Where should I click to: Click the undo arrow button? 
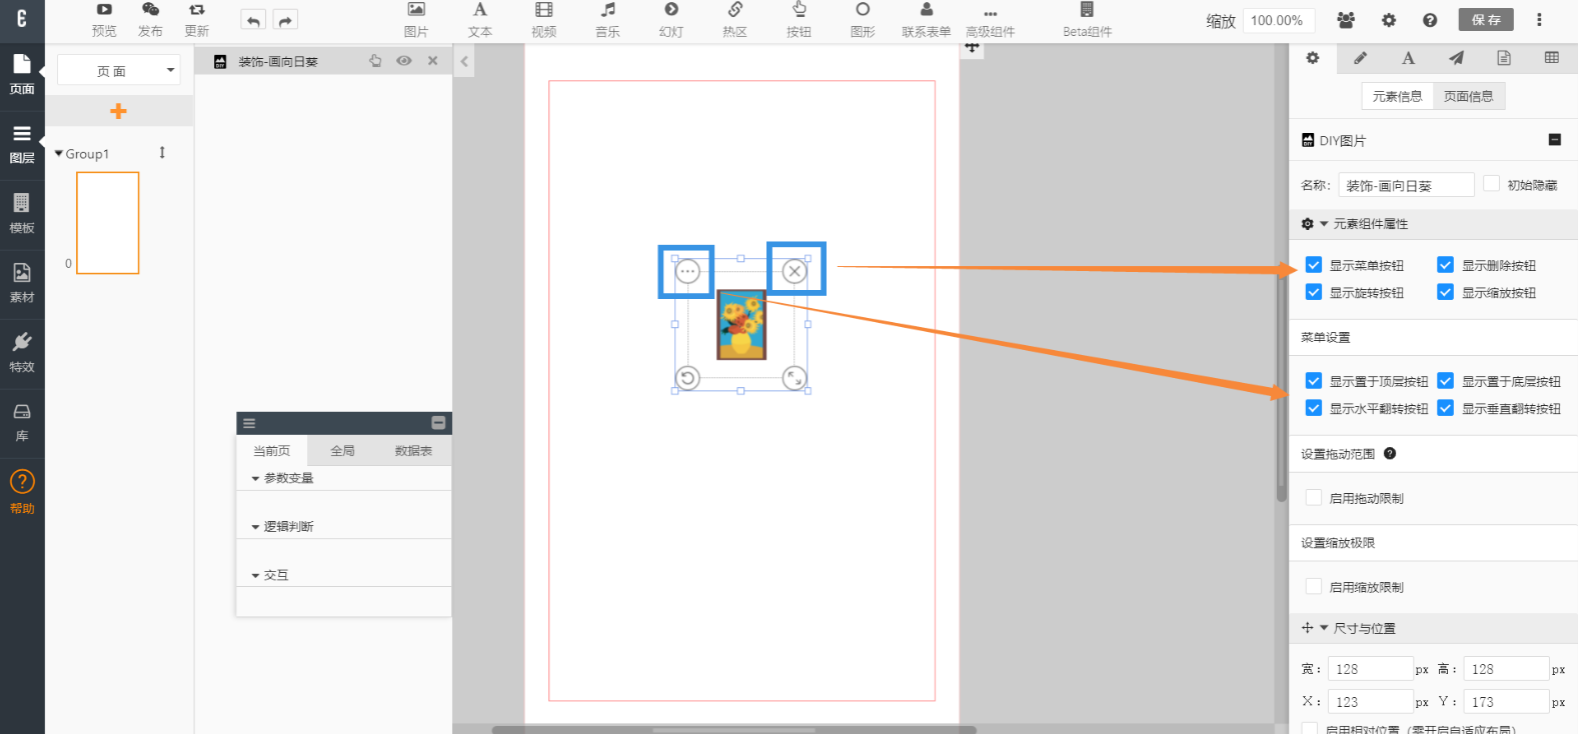(x=254, y=20)
